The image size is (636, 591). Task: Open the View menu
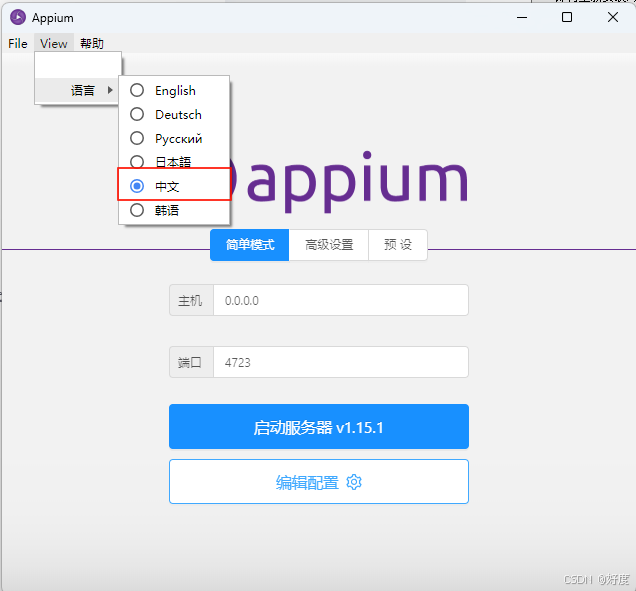54,43
